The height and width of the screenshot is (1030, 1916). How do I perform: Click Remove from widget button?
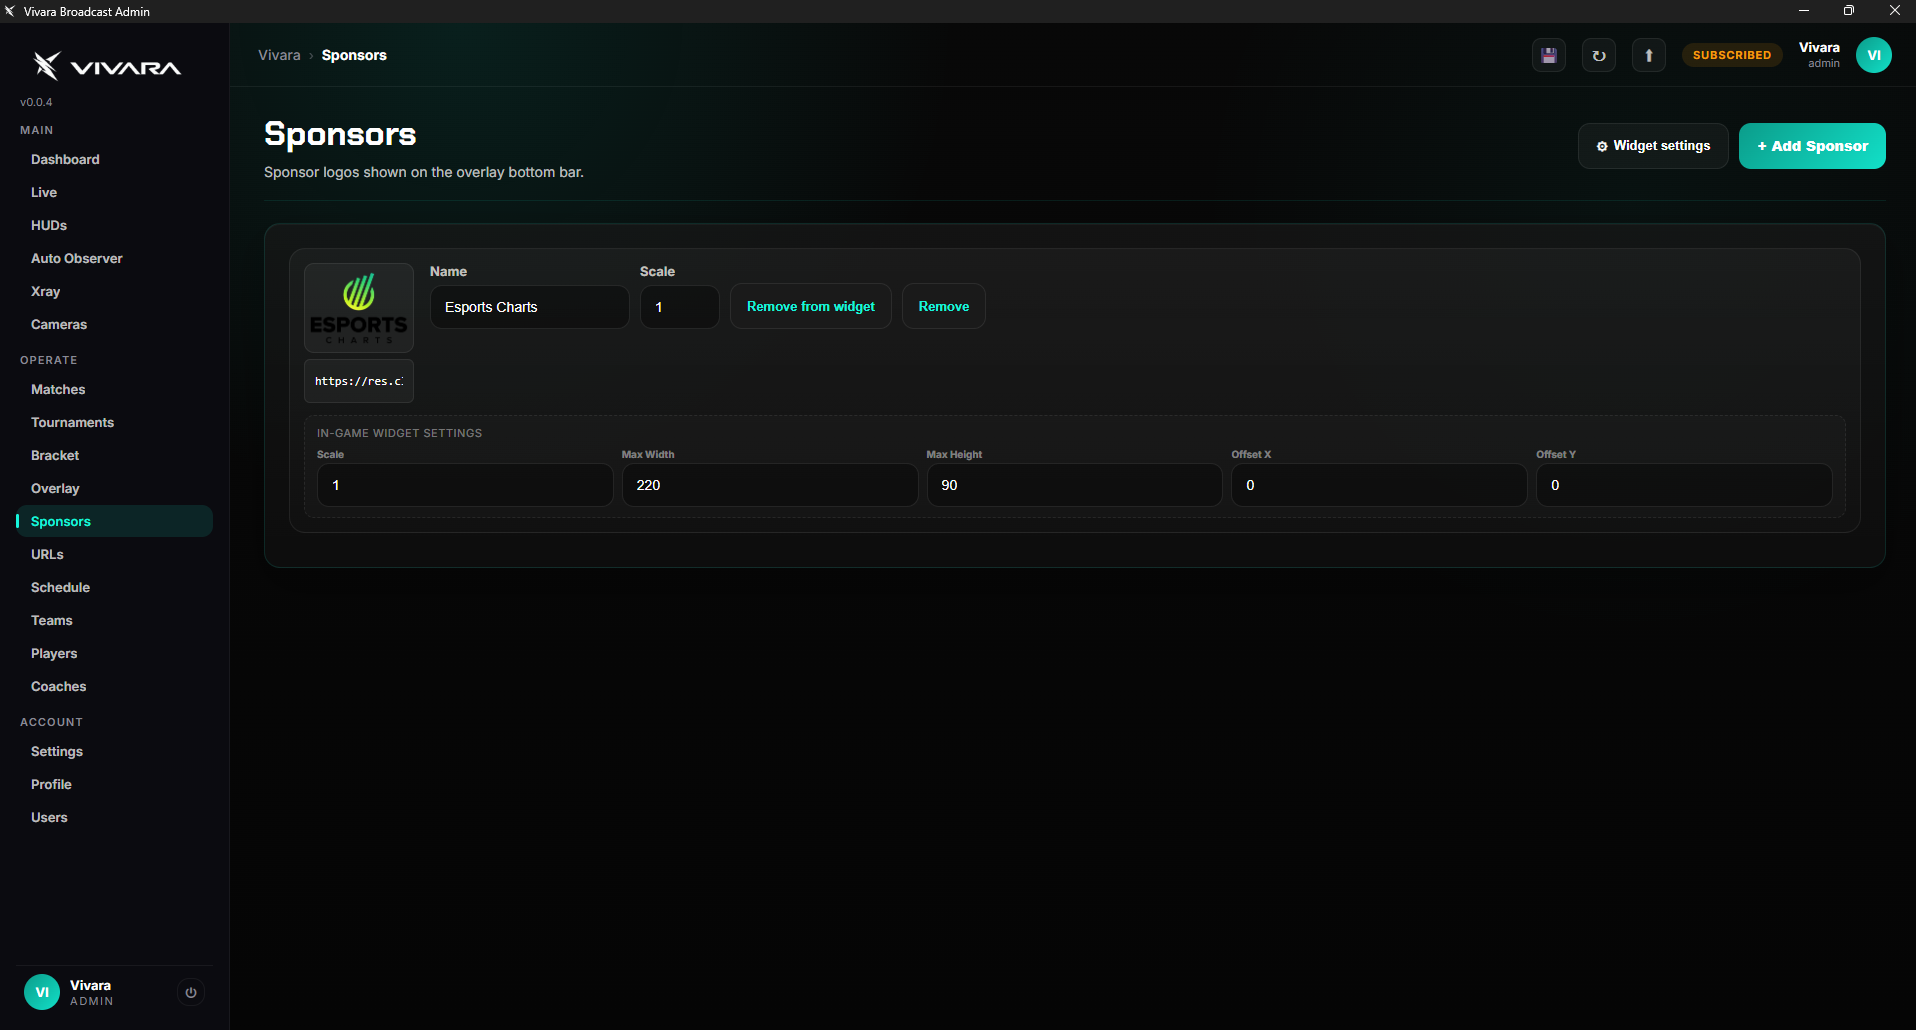[811, 306]
